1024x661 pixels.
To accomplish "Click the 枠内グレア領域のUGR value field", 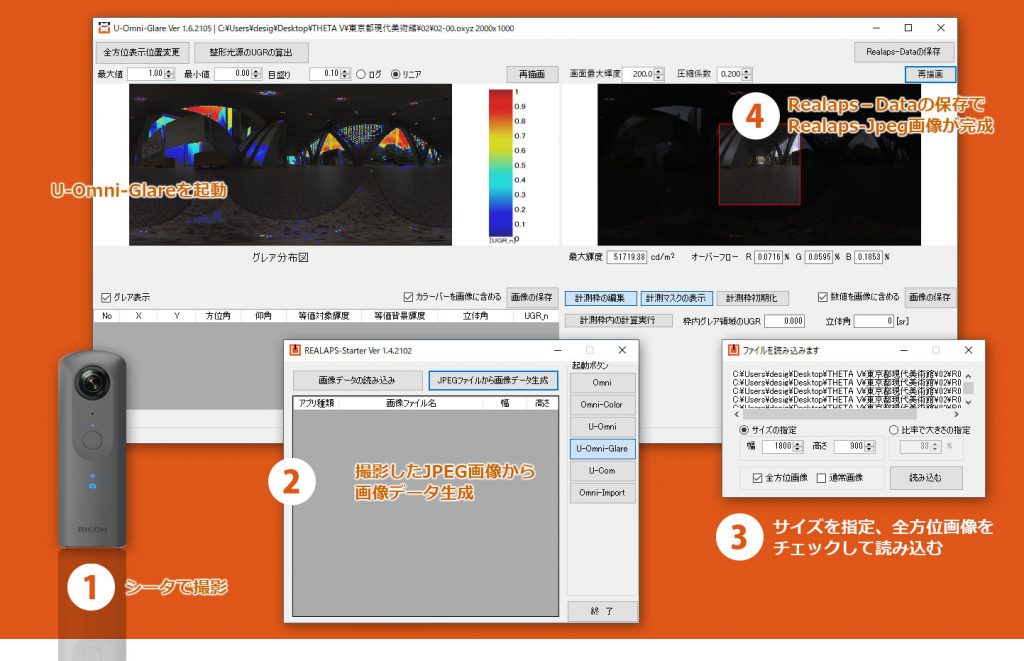I will coord(784,321).
